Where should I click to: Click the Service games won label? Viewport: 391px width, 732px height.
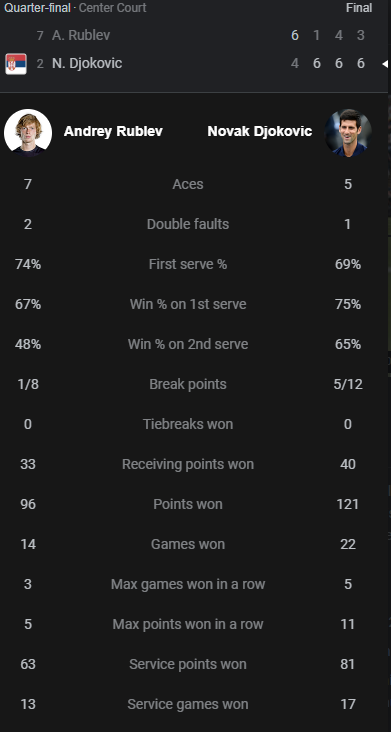pos(188,704)
